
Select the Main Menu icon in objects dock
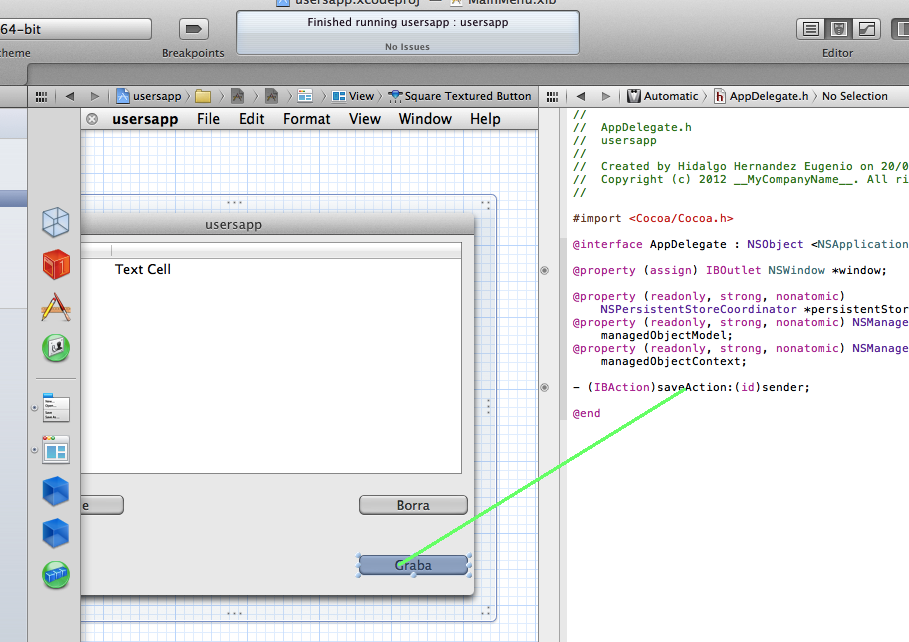(55, 408)
